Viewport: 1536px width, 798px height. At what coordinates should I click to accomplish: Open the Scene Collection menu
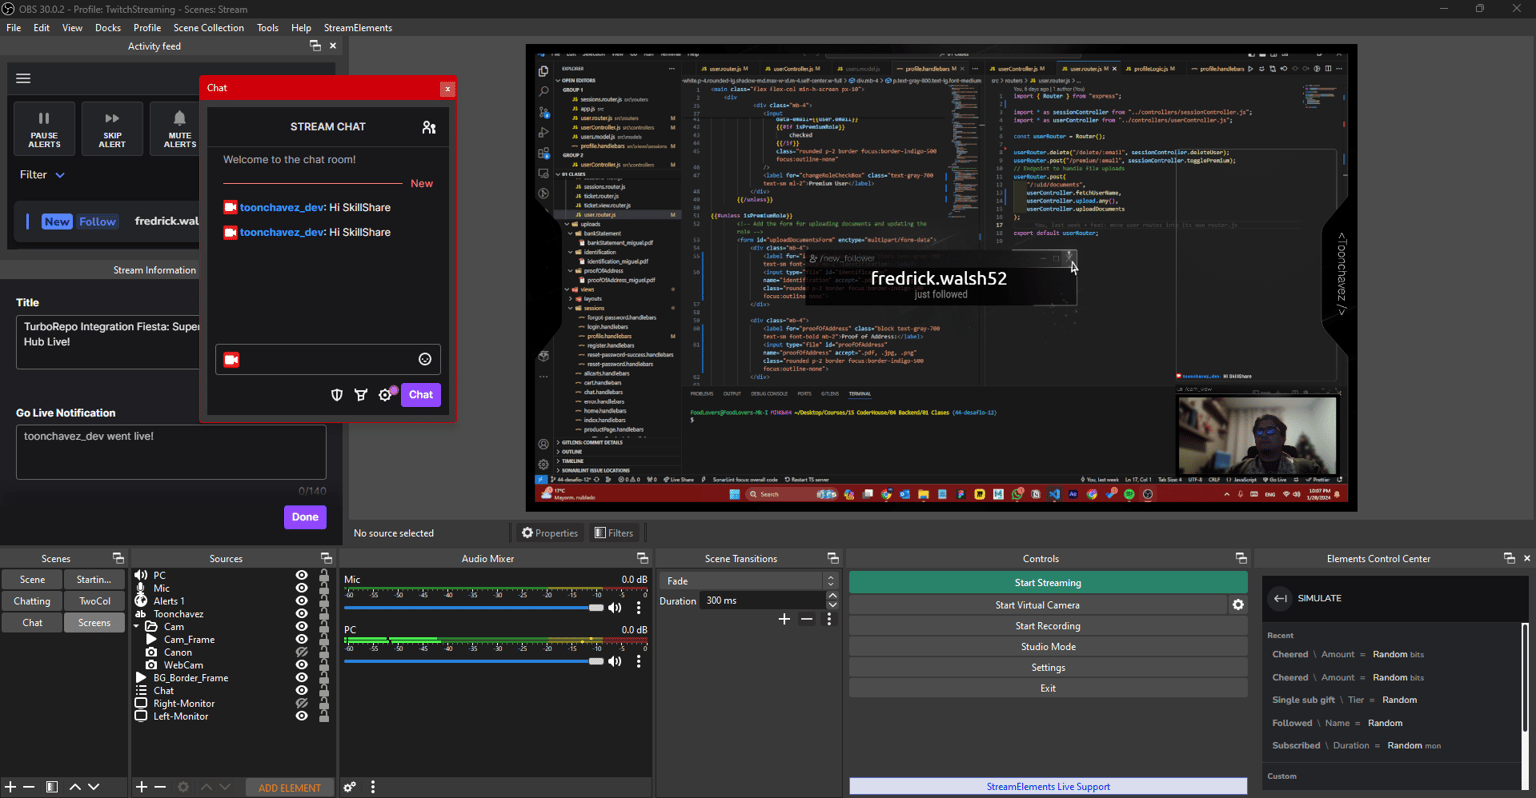click(x=208, y=28)
